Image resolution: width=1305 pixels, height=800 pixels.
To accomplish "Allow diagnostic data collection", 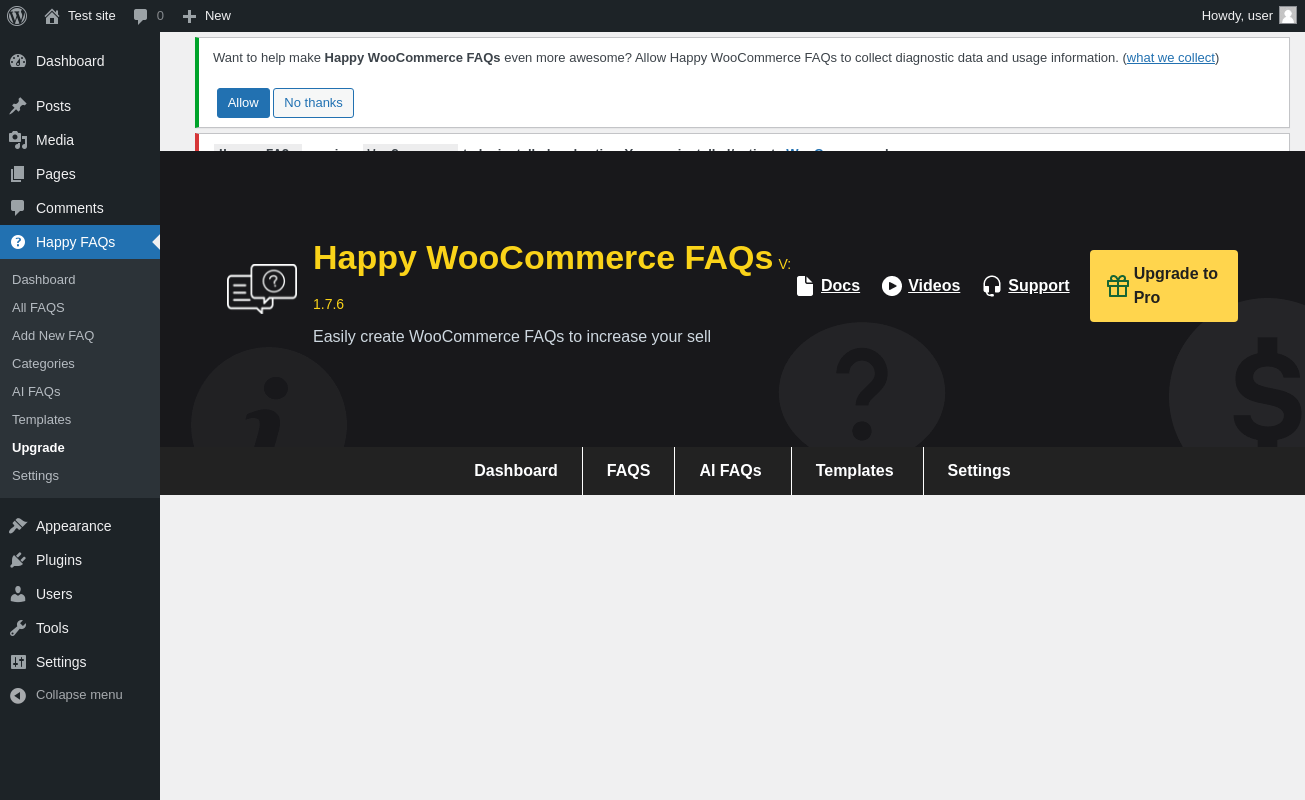I will (243, 103).
